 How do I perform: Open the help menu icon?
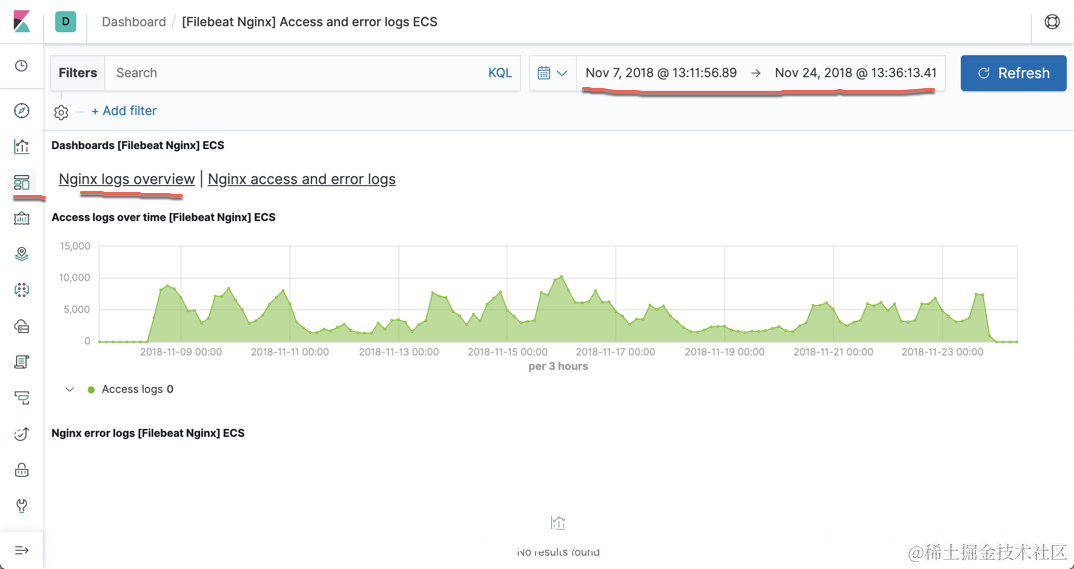coord(1052,21)
